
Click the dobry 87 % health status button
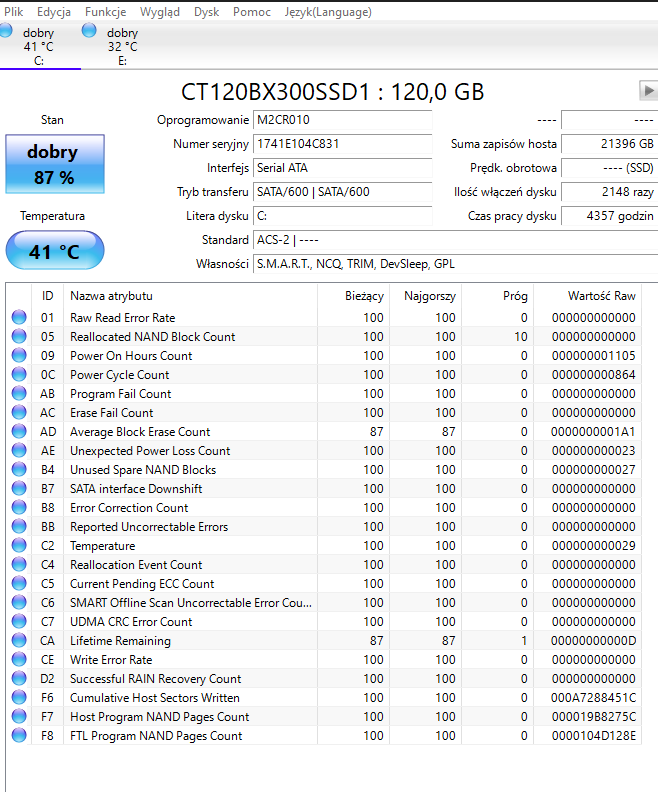[55, 164]
